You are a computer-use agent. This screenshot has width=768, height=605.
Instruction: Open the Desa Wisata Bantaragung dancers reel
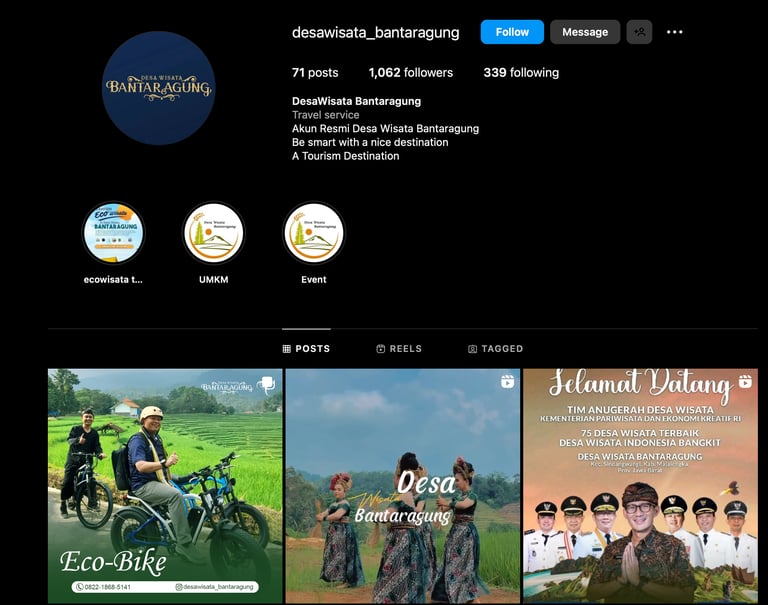click(x=403, y=486)
